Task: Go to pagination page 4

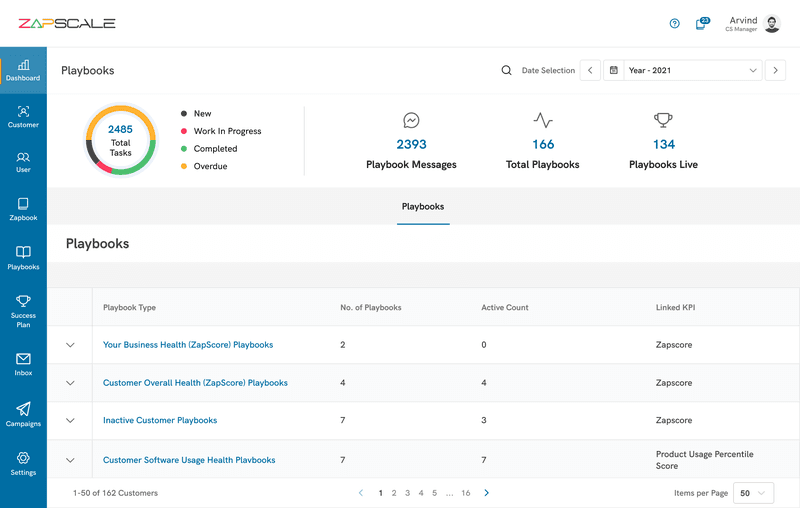Action: click(421, 493)
